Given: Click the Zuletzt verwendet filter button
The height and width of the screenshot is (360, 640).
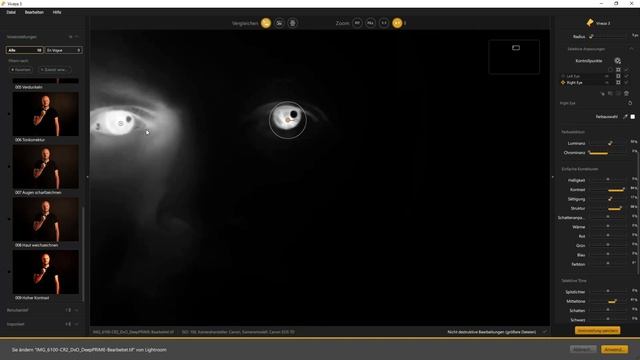Looking at the screenshot, I should 54,70.
